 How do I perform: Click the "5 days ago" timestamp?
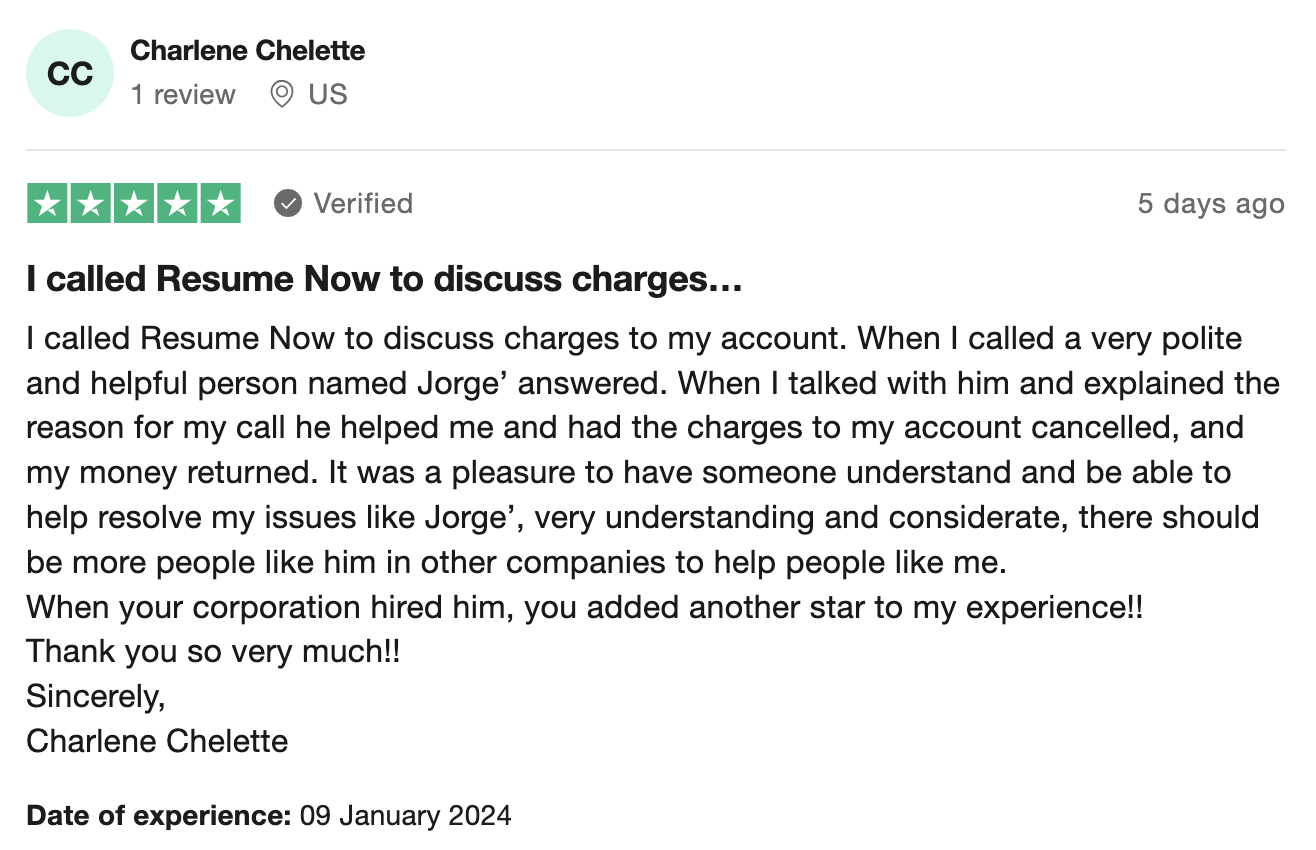(x=1211, y=204)
